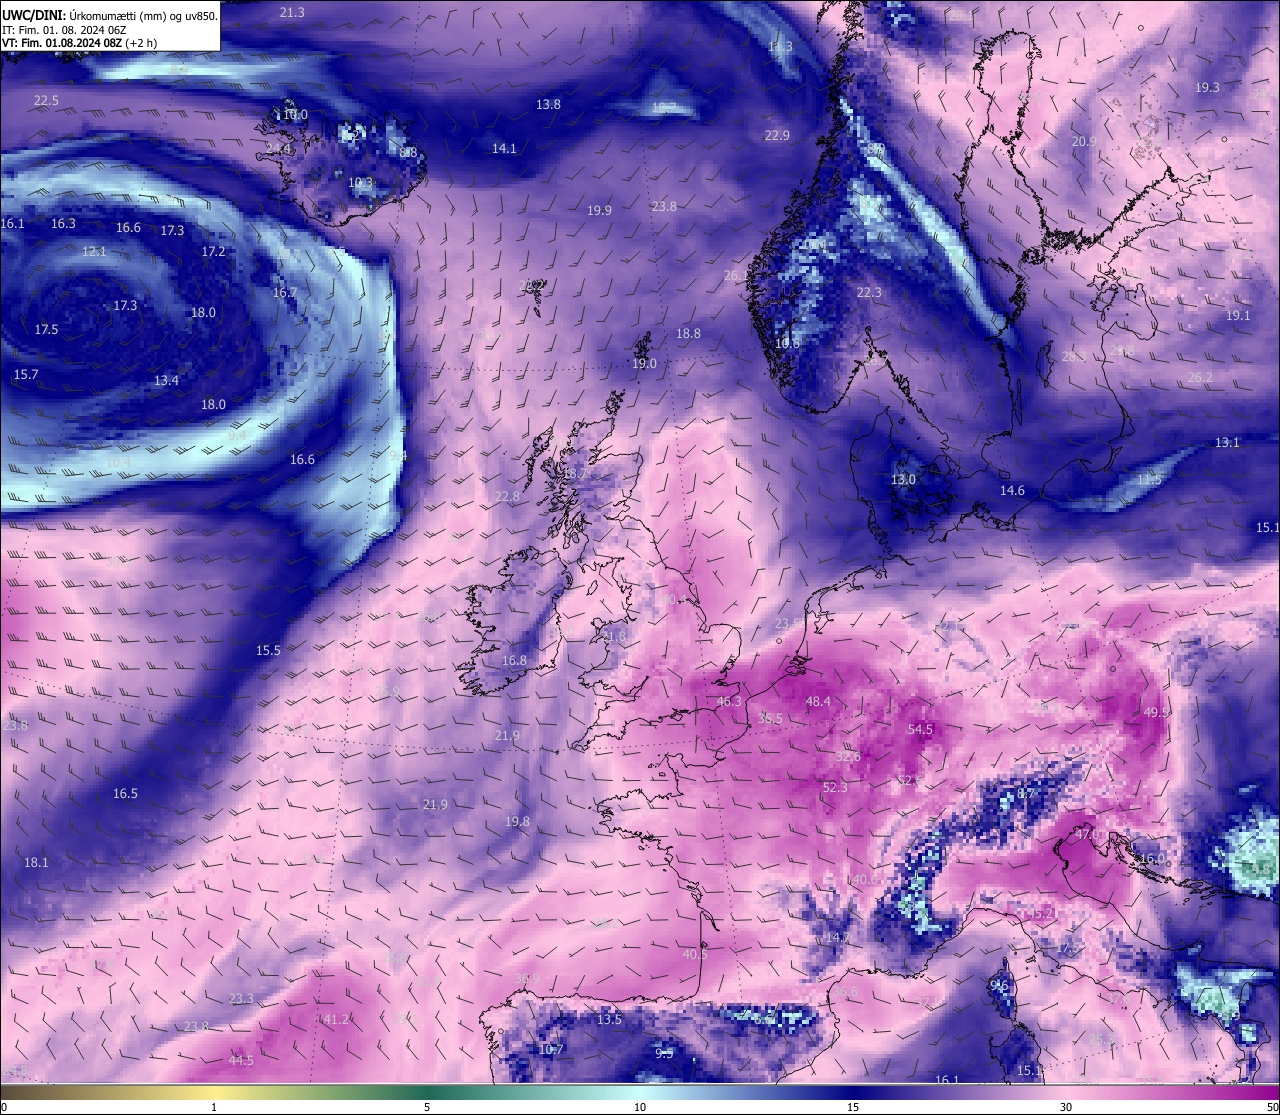Select the 18.1 value at the west edge
Screen dimensions: 1280x1115
[x=36, y=861]
